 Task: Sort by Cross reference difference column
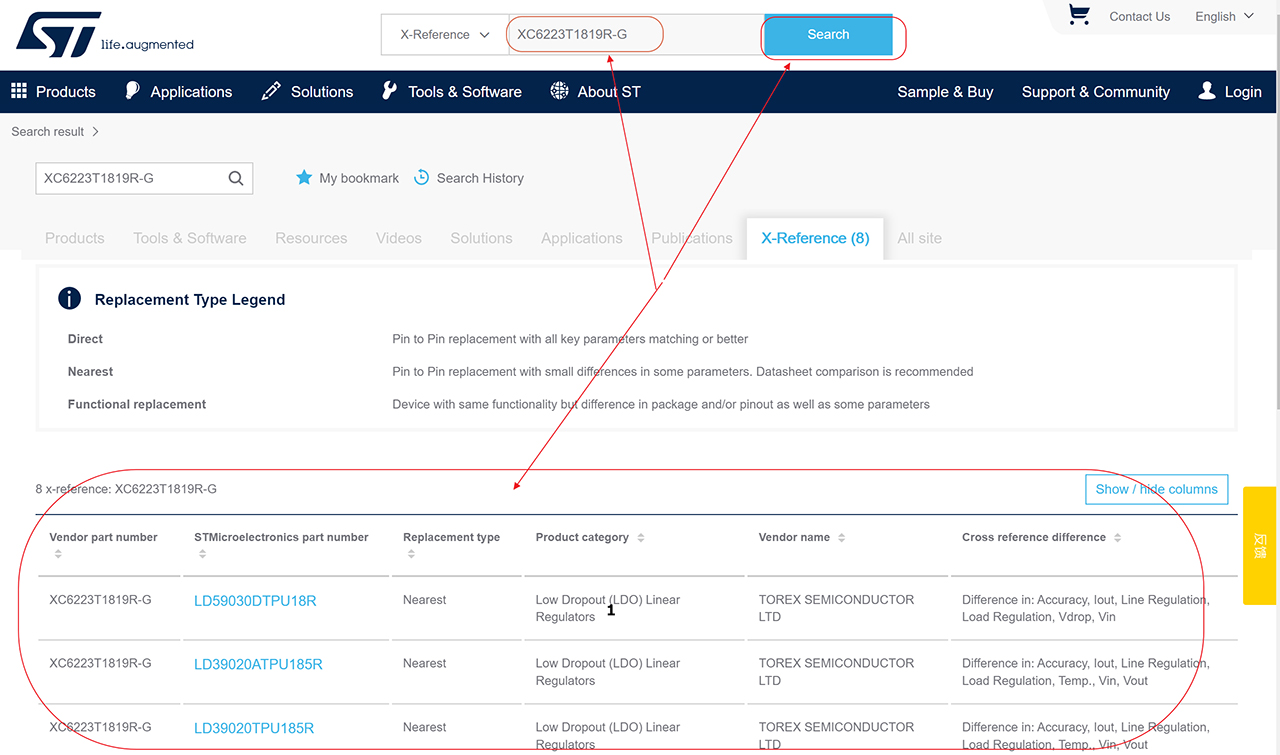pos(1117,538)
